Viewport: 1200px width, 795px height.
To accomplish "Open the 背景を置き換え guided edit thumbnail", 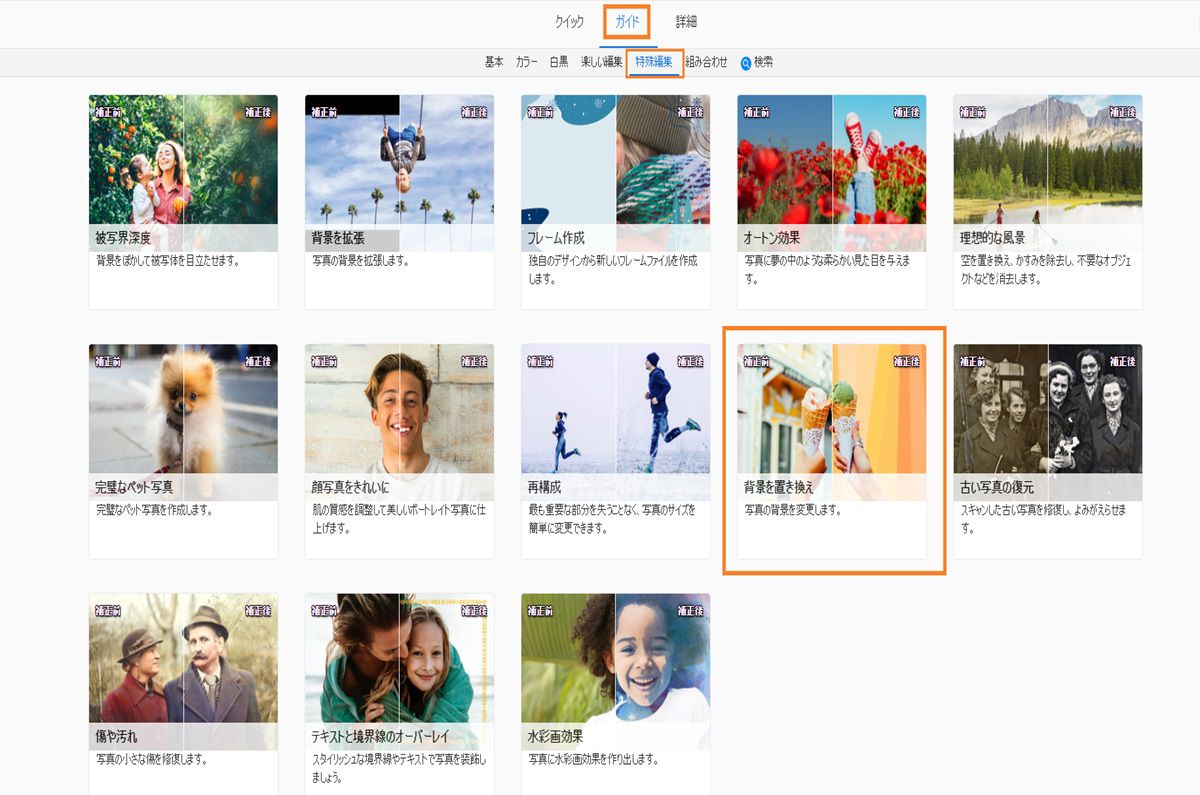I will pos(832,423).
